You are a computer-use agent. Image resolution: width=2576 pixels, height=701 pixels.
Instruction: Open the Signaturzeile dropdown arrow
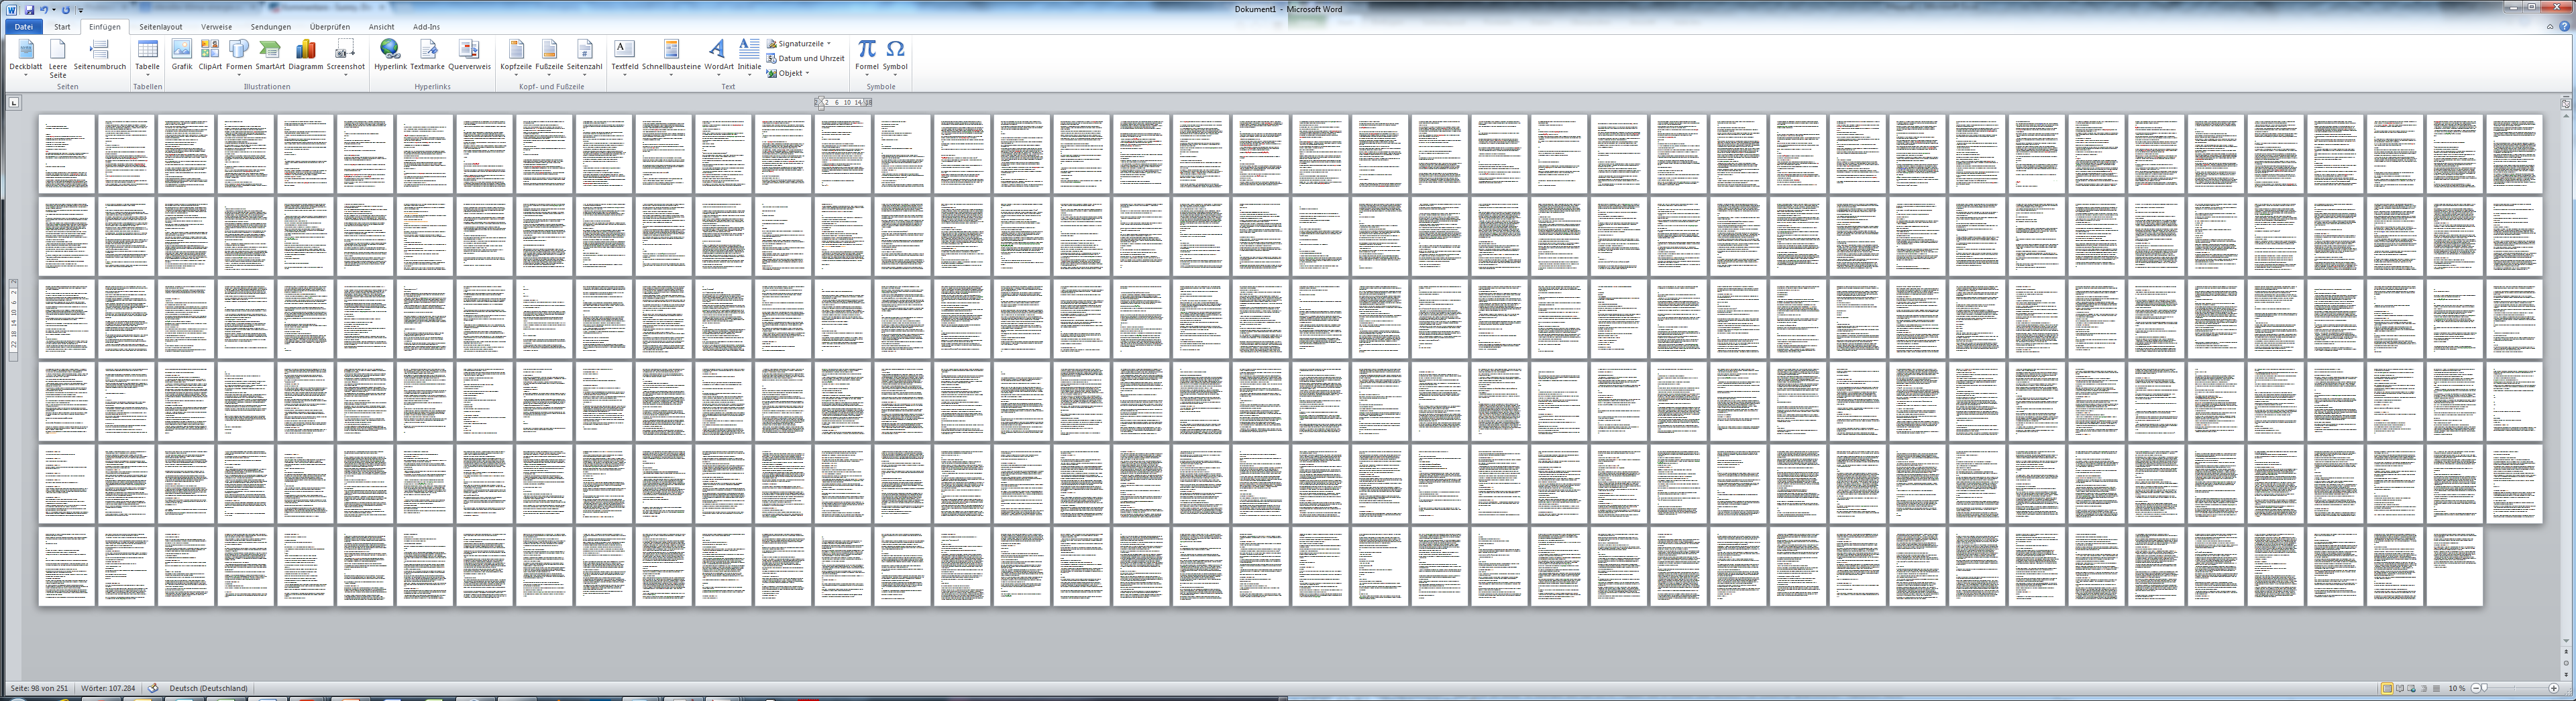829,44
